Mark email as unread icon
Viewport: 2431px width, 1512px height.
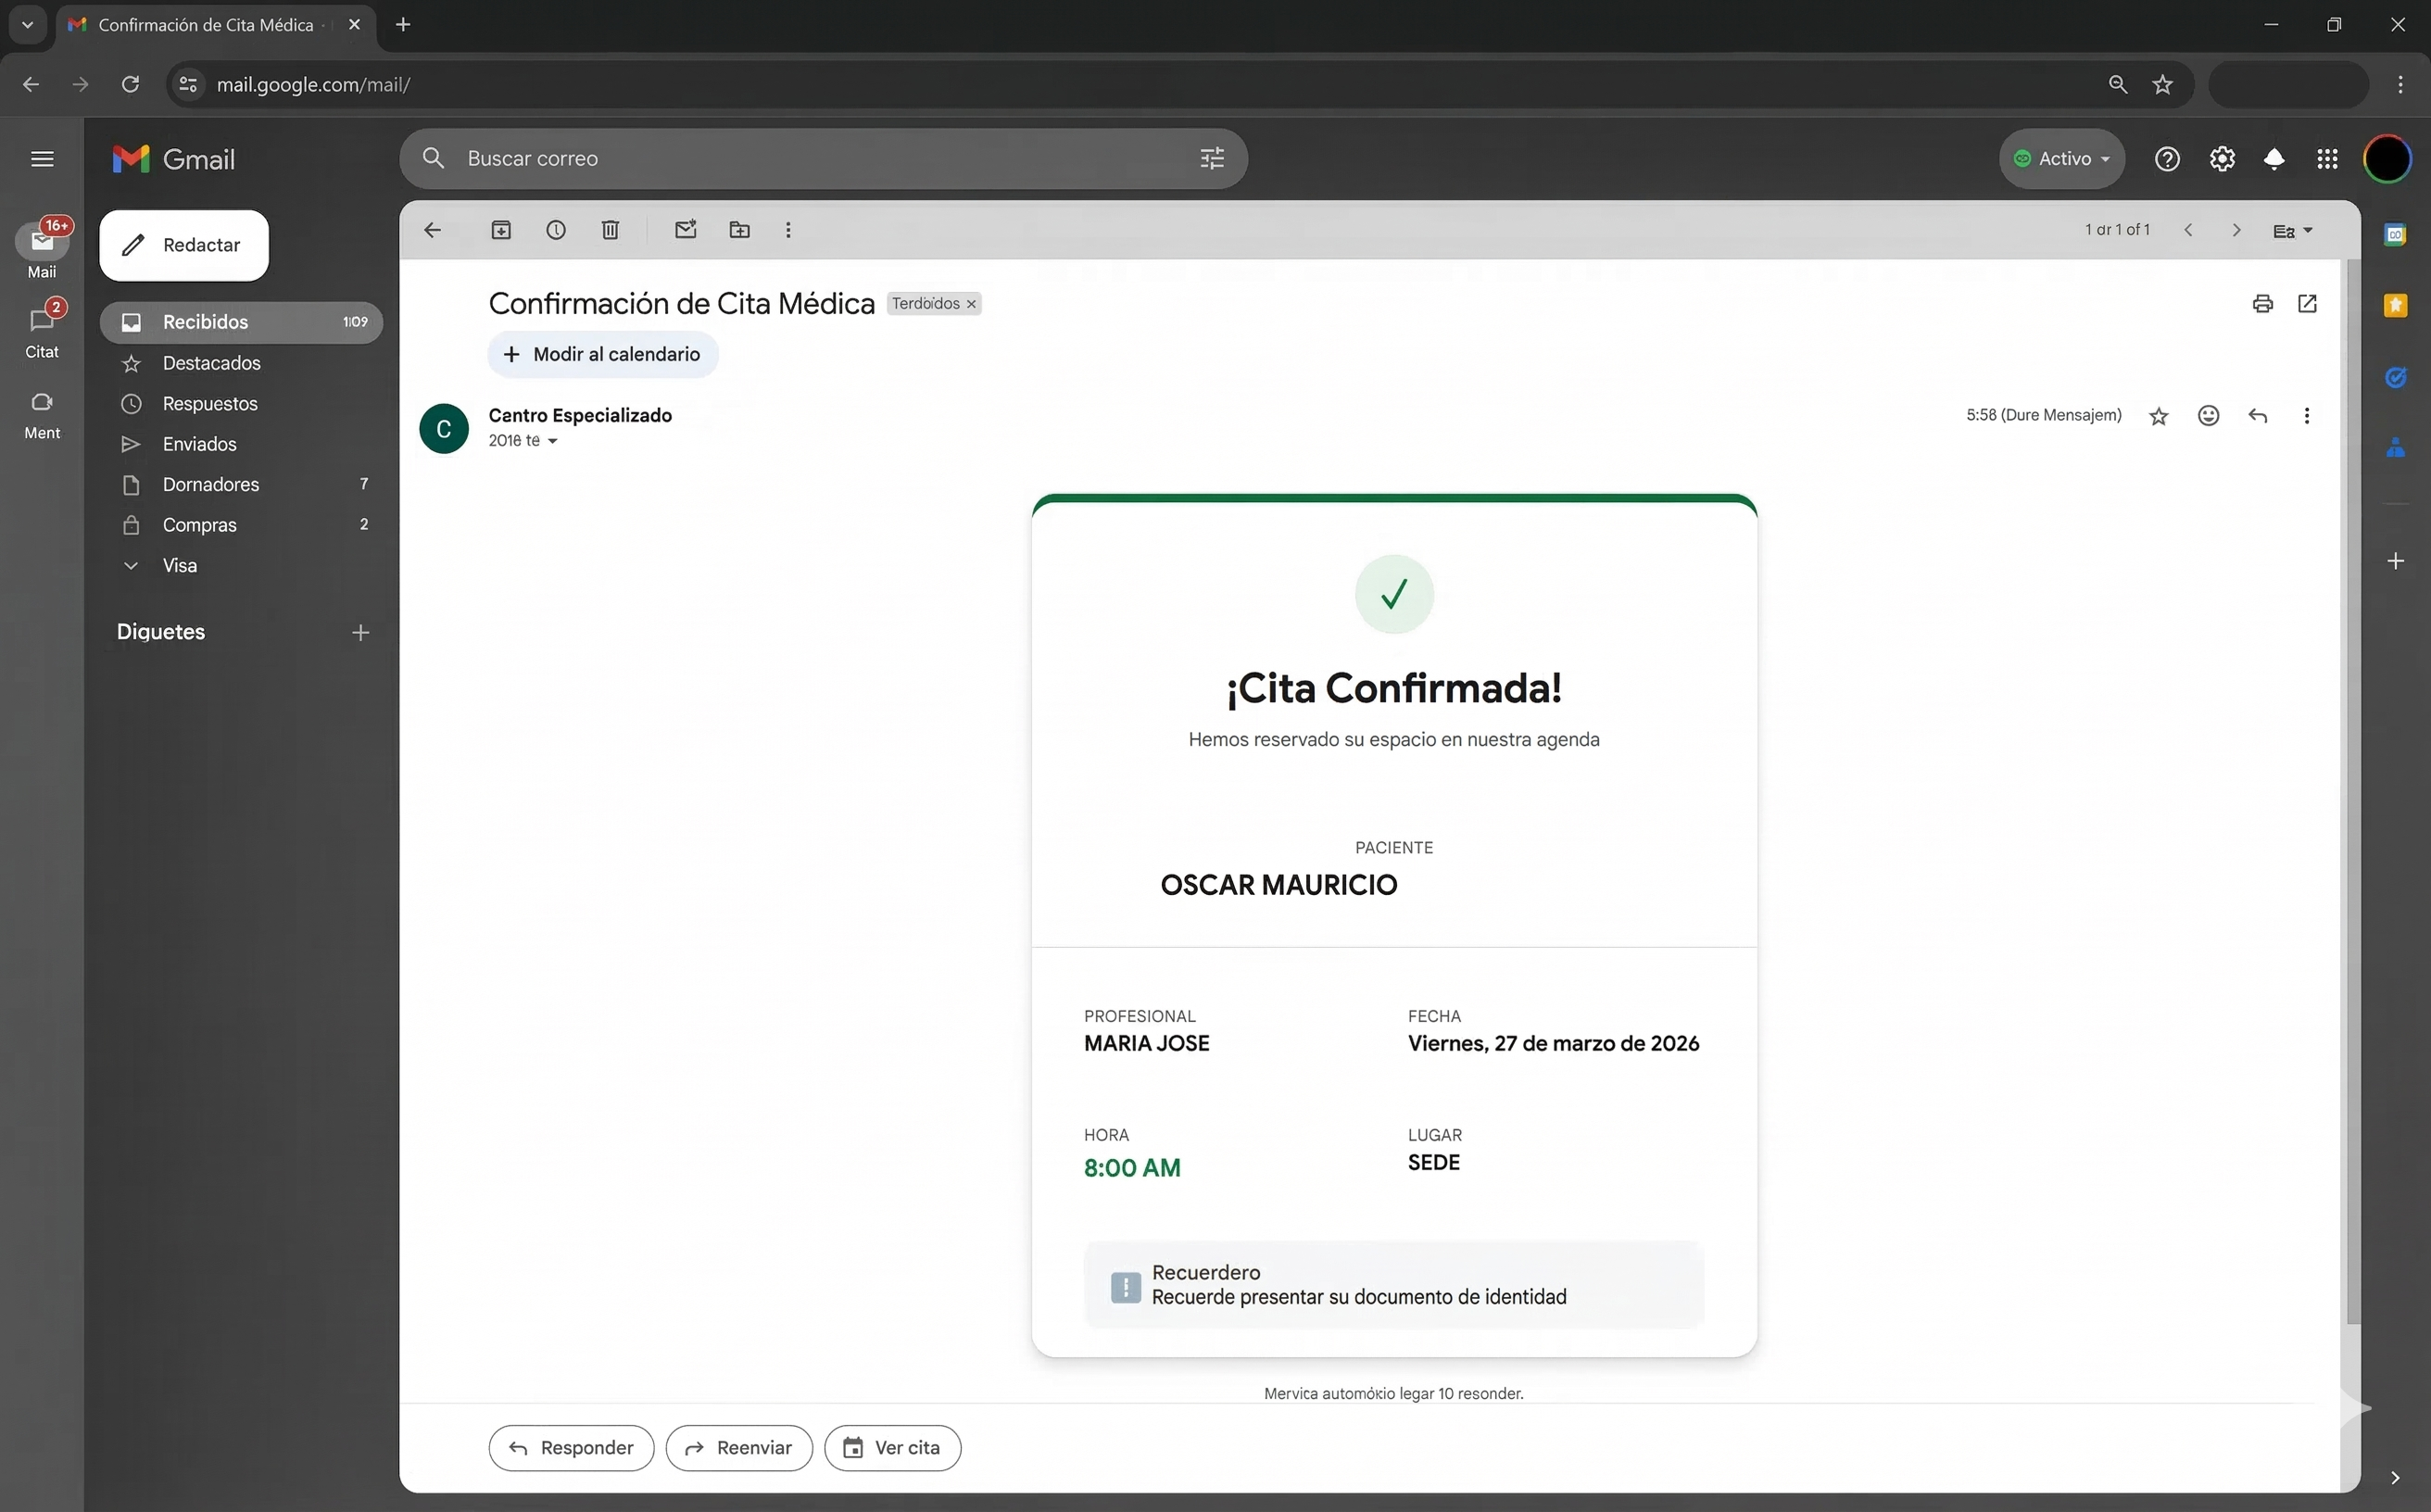(x=685, y=230)
